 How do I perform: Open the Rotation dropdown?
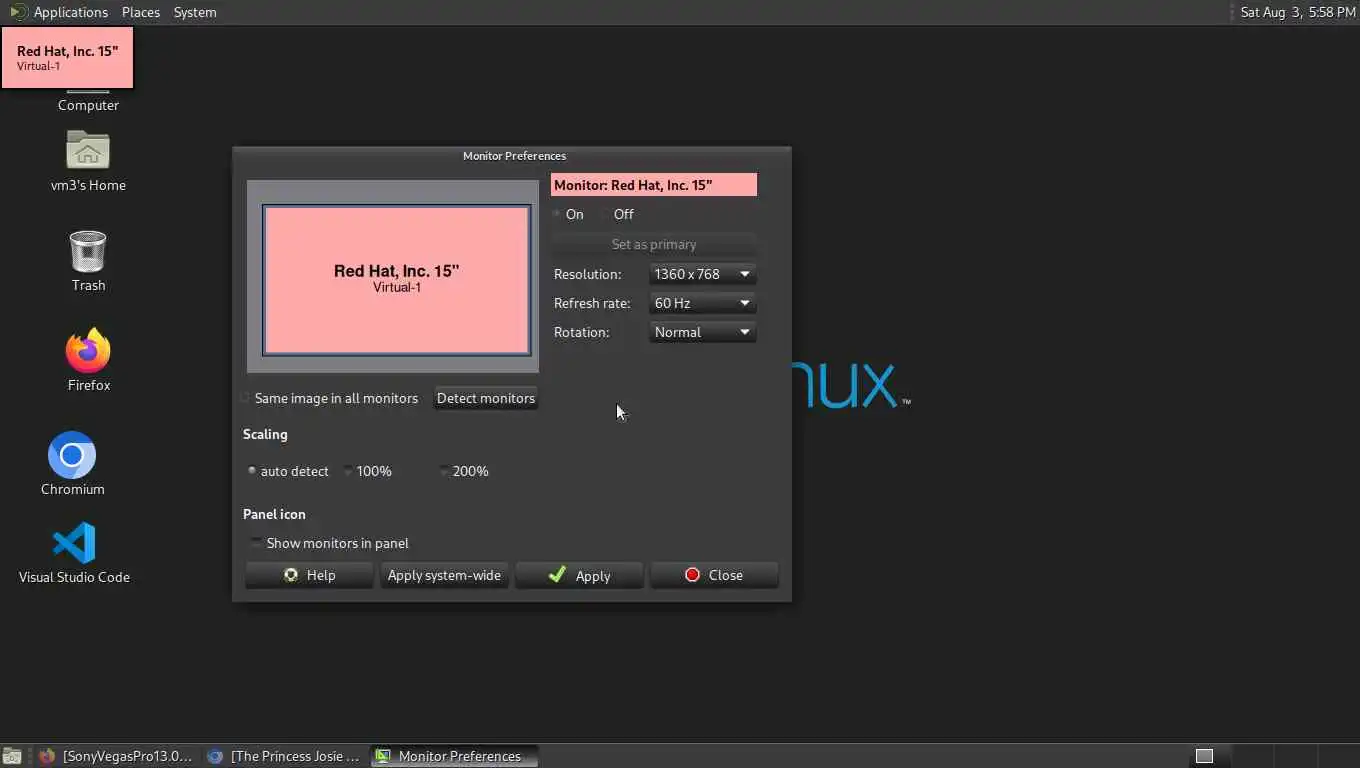click(702, 332)
